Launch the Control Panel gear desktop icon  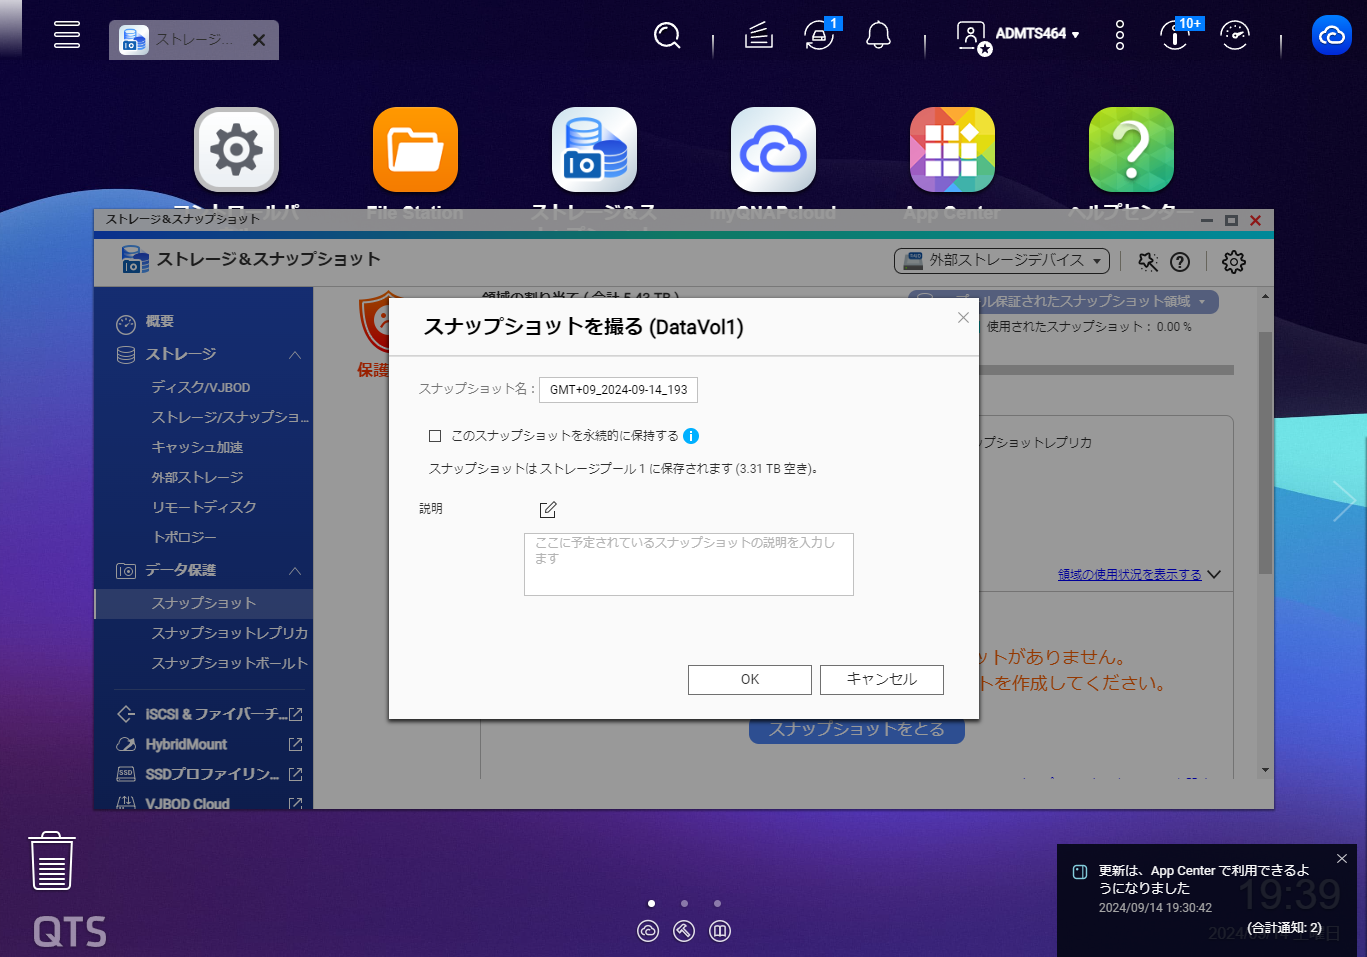click(237, 150)
